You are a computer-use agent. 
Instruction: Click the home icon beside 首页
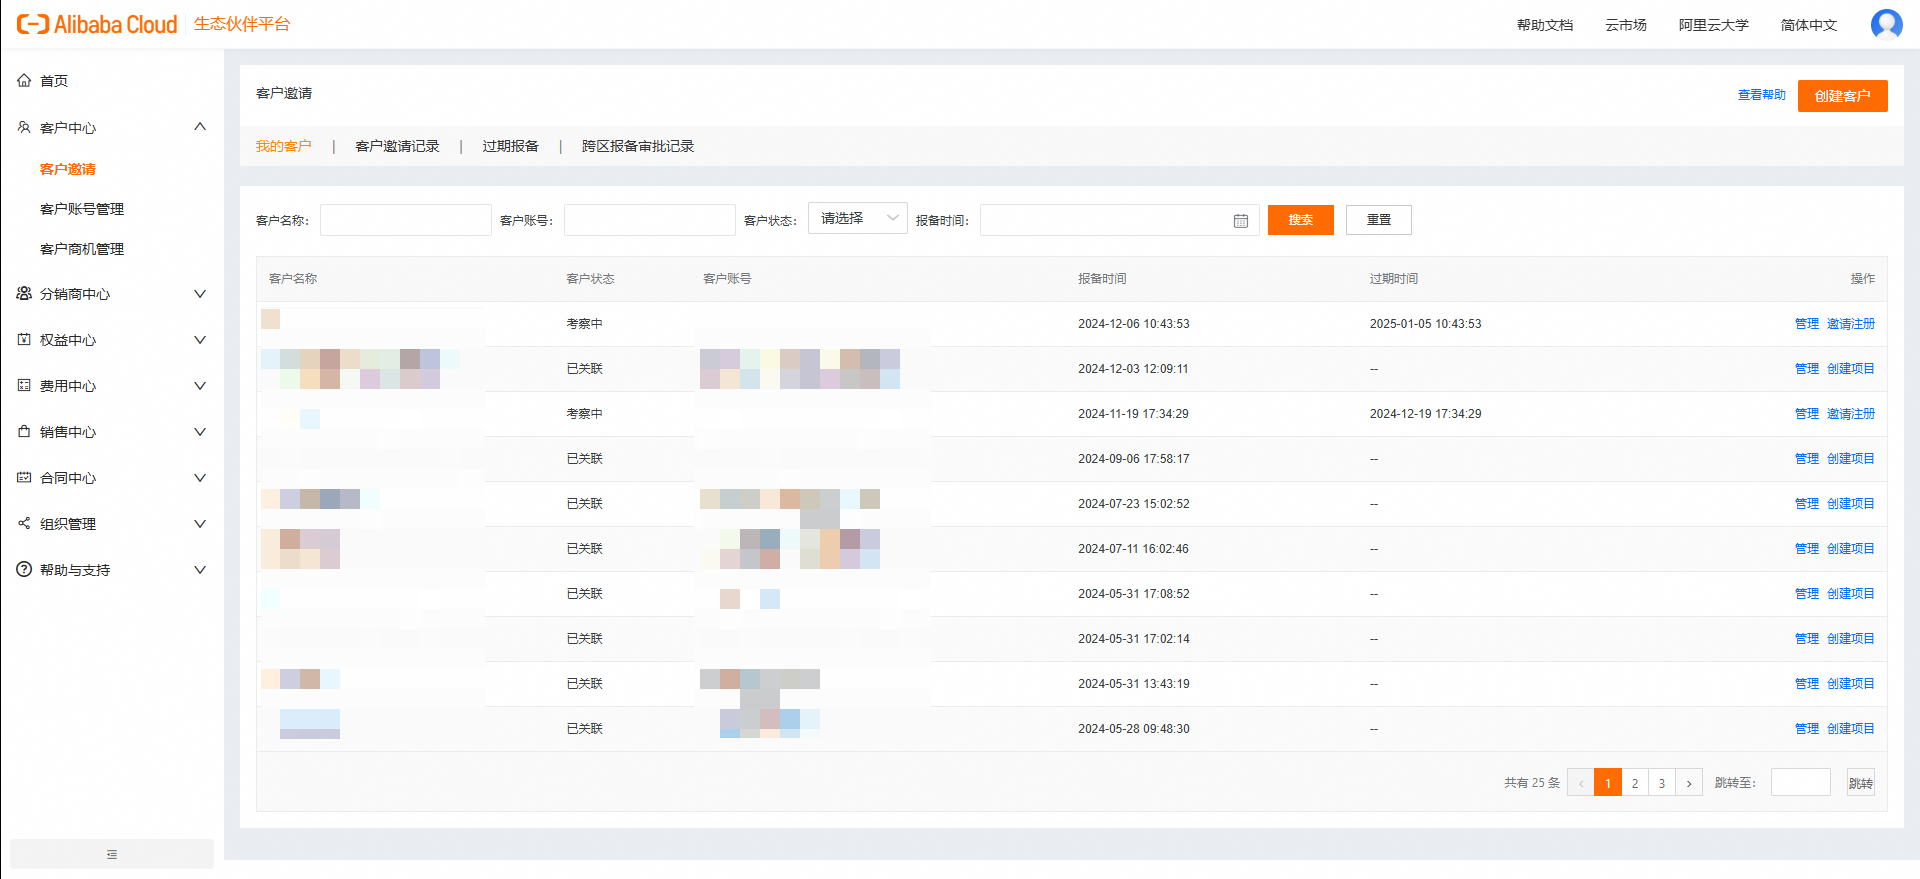[x=24, y=80]
